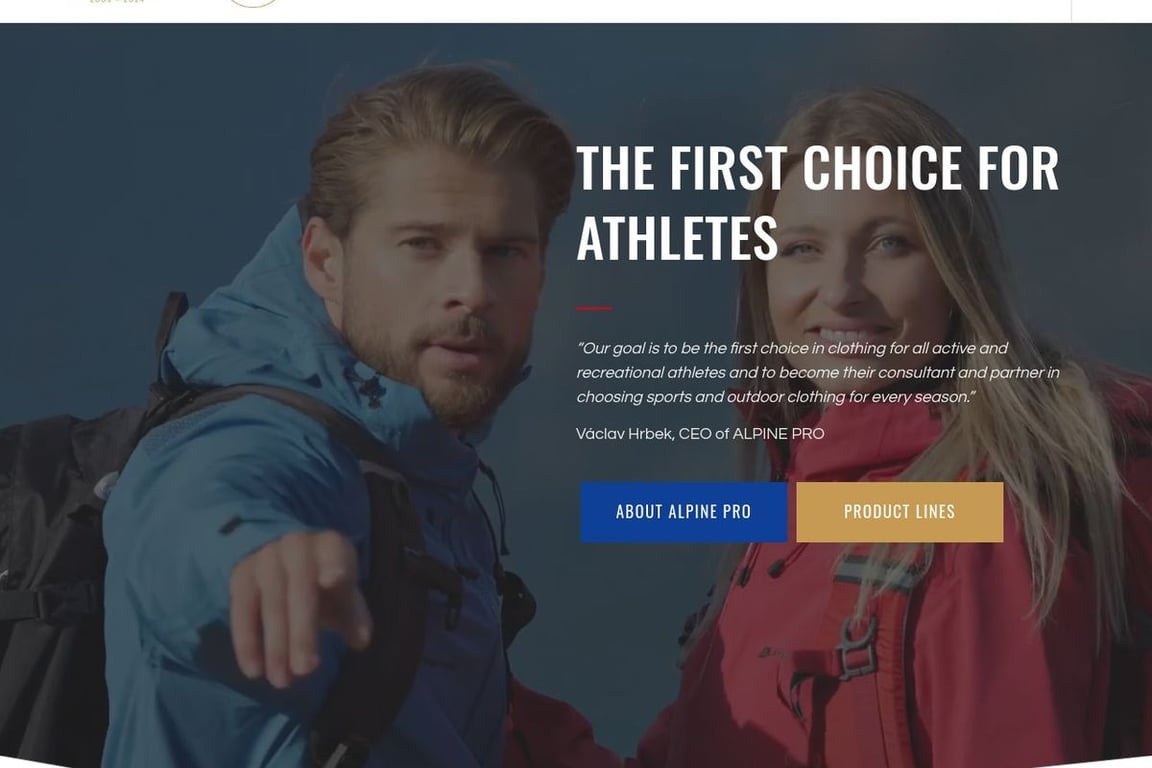
Task: Click the woman's red jacket buckle strap
Action: point(858,647)
